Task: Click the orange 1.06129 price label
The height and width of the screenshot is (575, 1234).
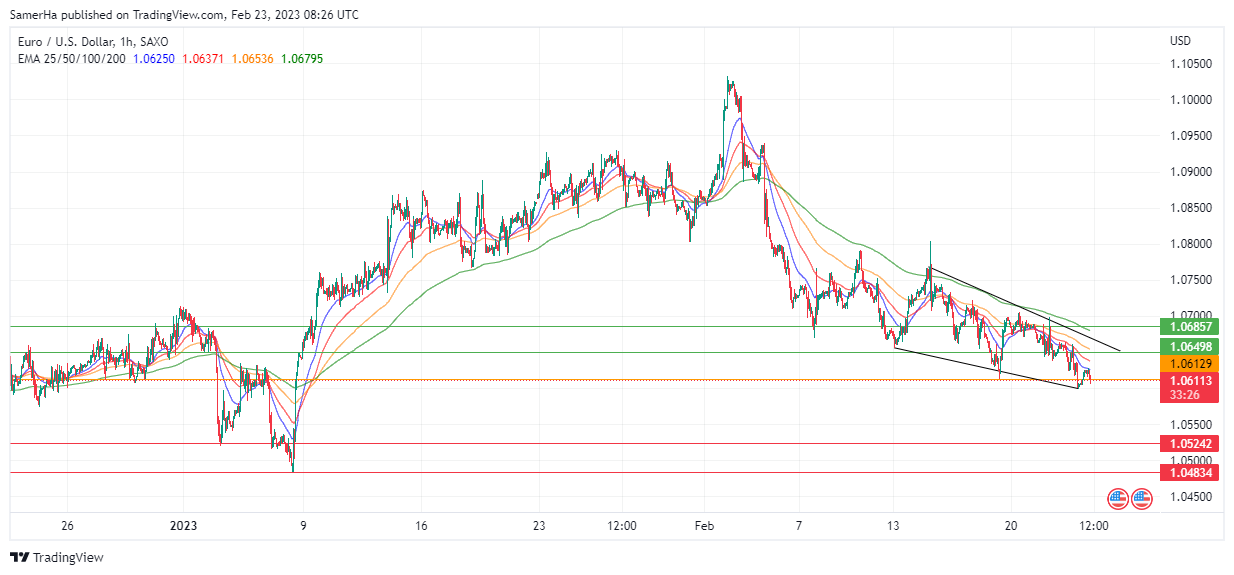Action: 1190,364
